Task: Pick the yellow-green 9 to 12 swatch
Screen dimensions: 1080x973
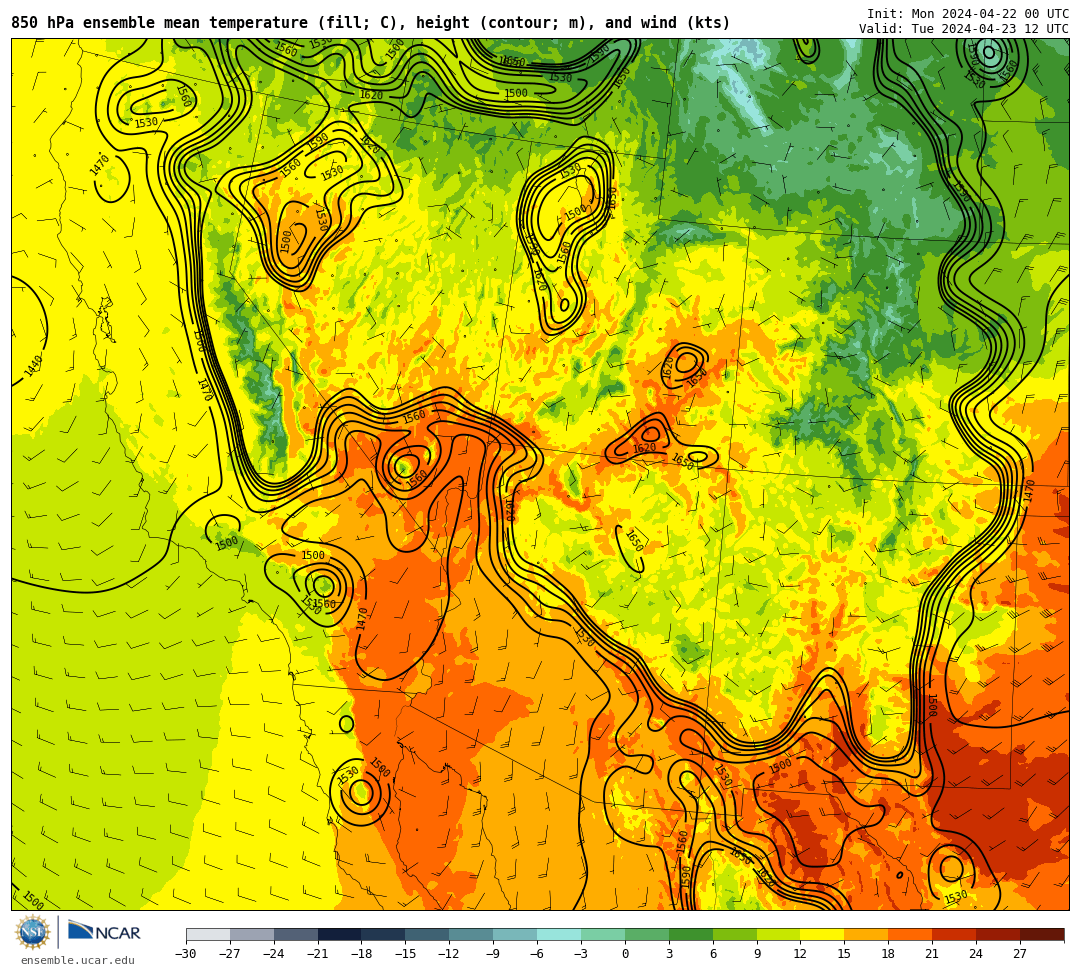Action: (x=779, y=934)
